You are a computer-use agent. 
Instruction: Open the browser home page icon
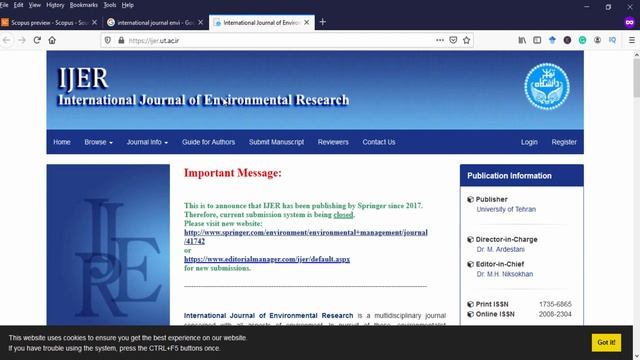[x=52, y=40]
